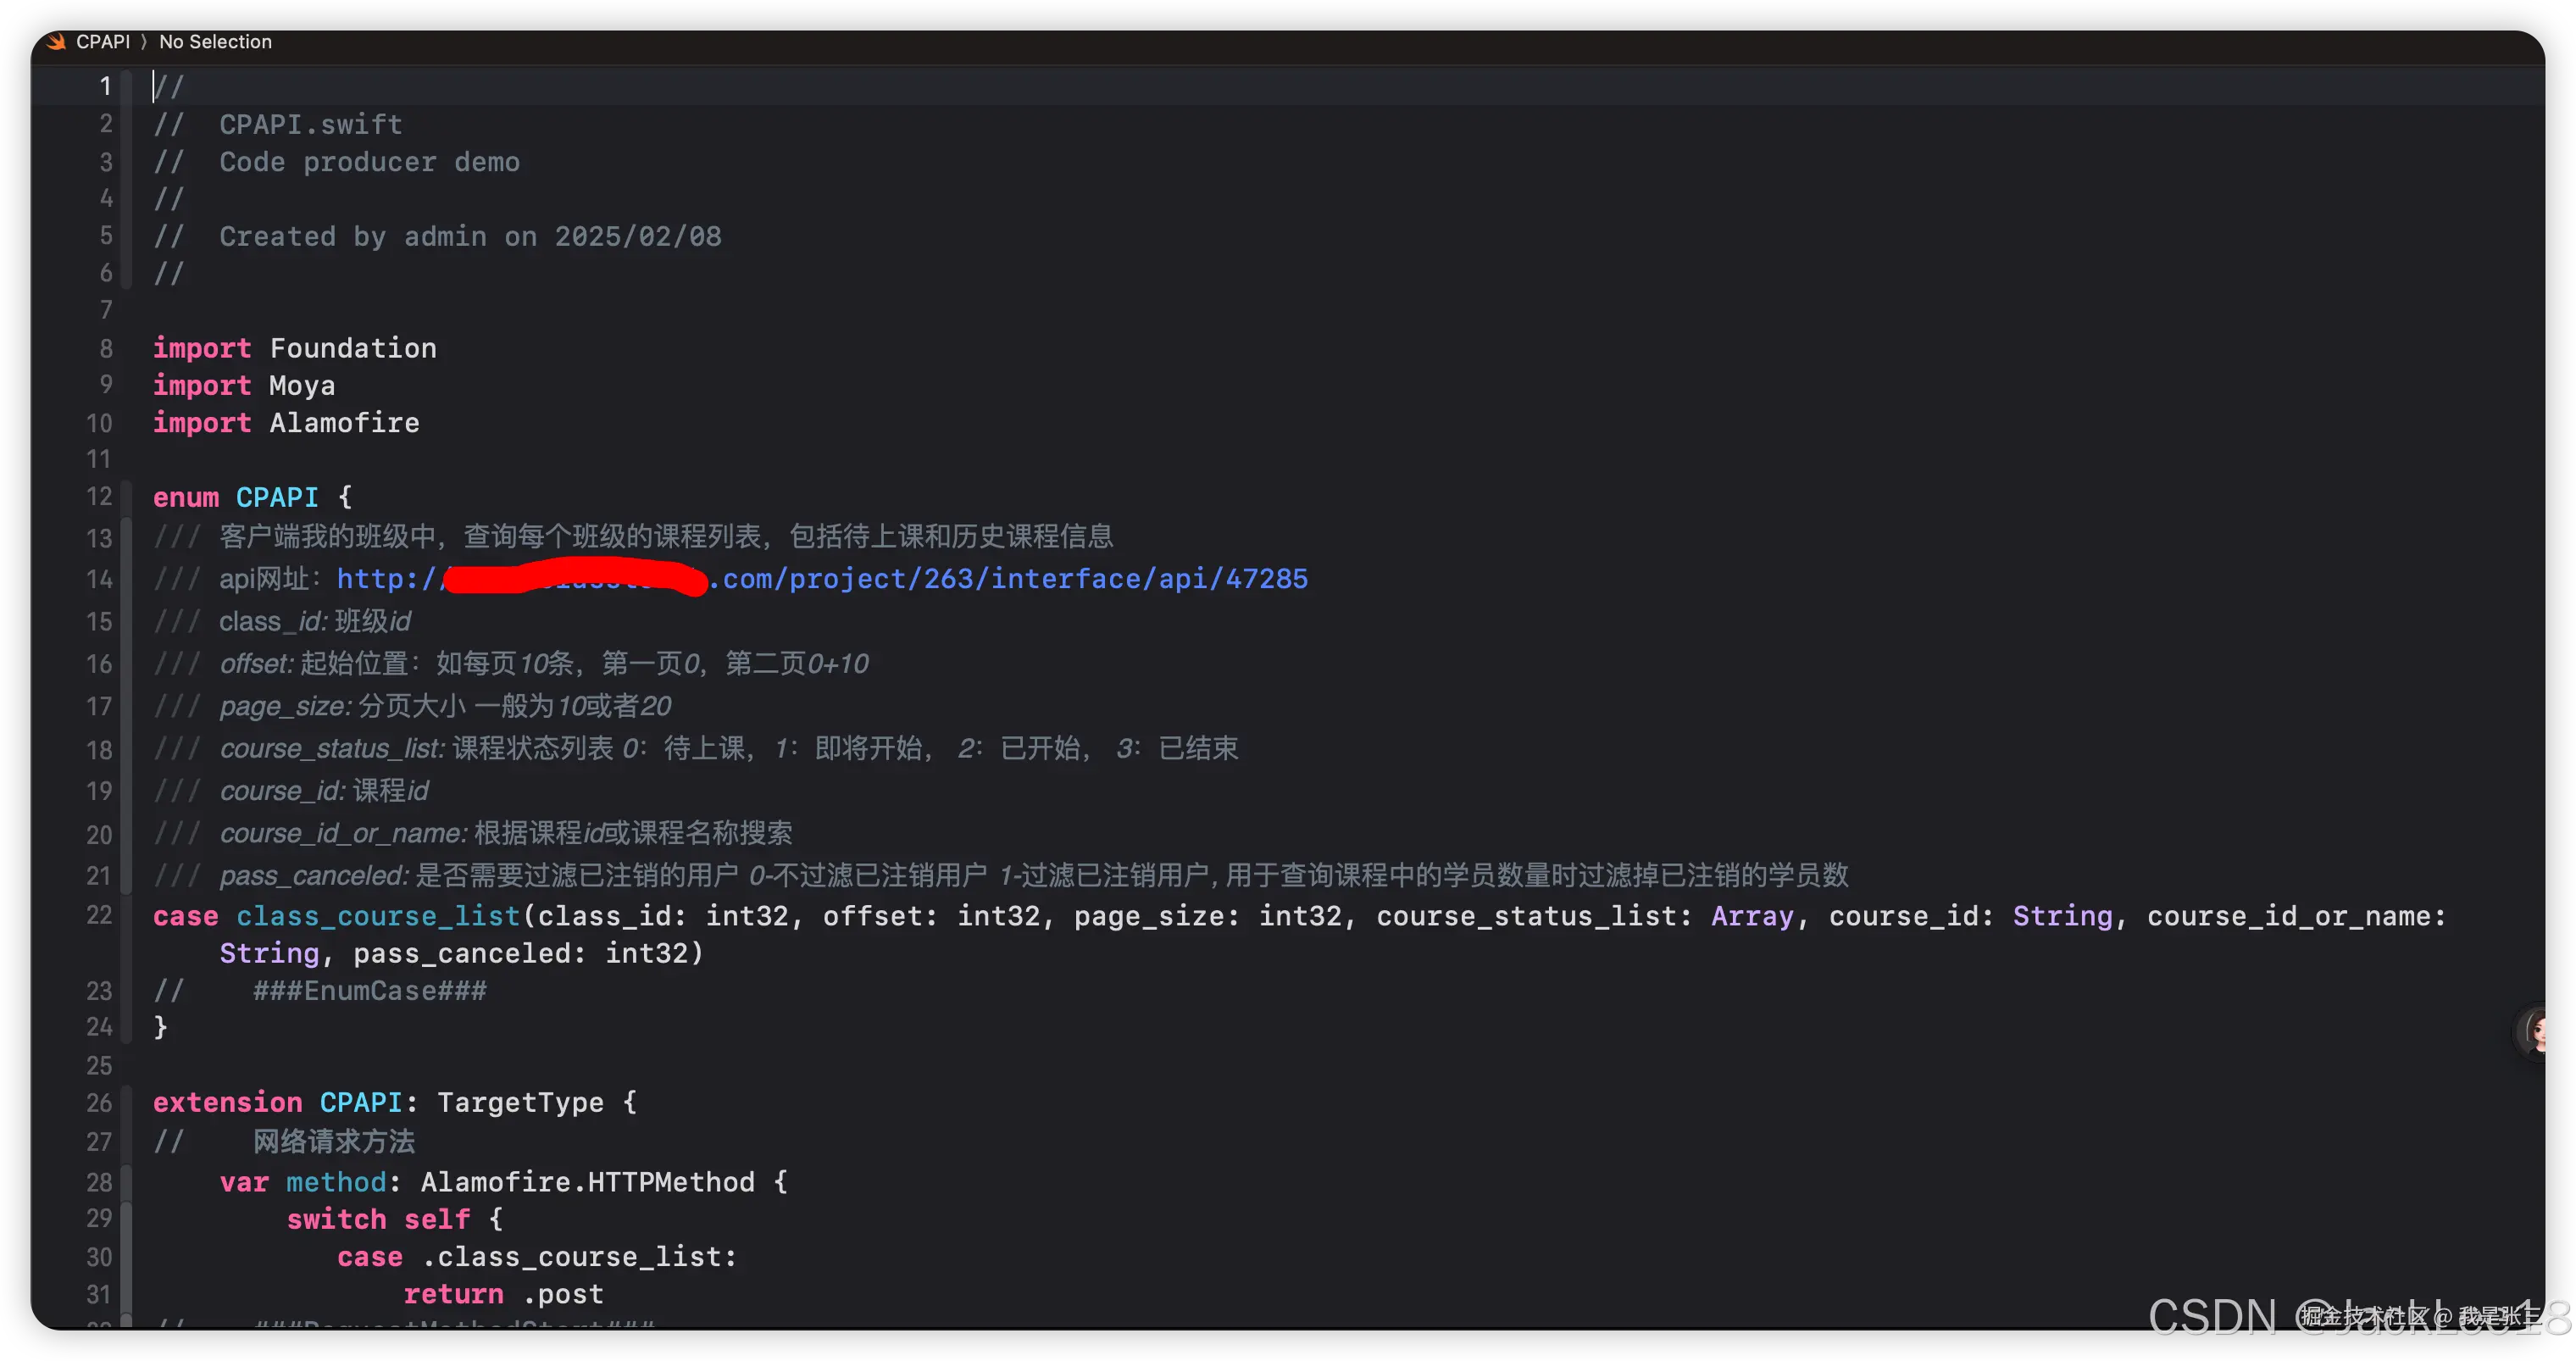Click TargetType in the extension declaration
This screenshot has height=1361, width=2576.
click(x=520, y=1102)
